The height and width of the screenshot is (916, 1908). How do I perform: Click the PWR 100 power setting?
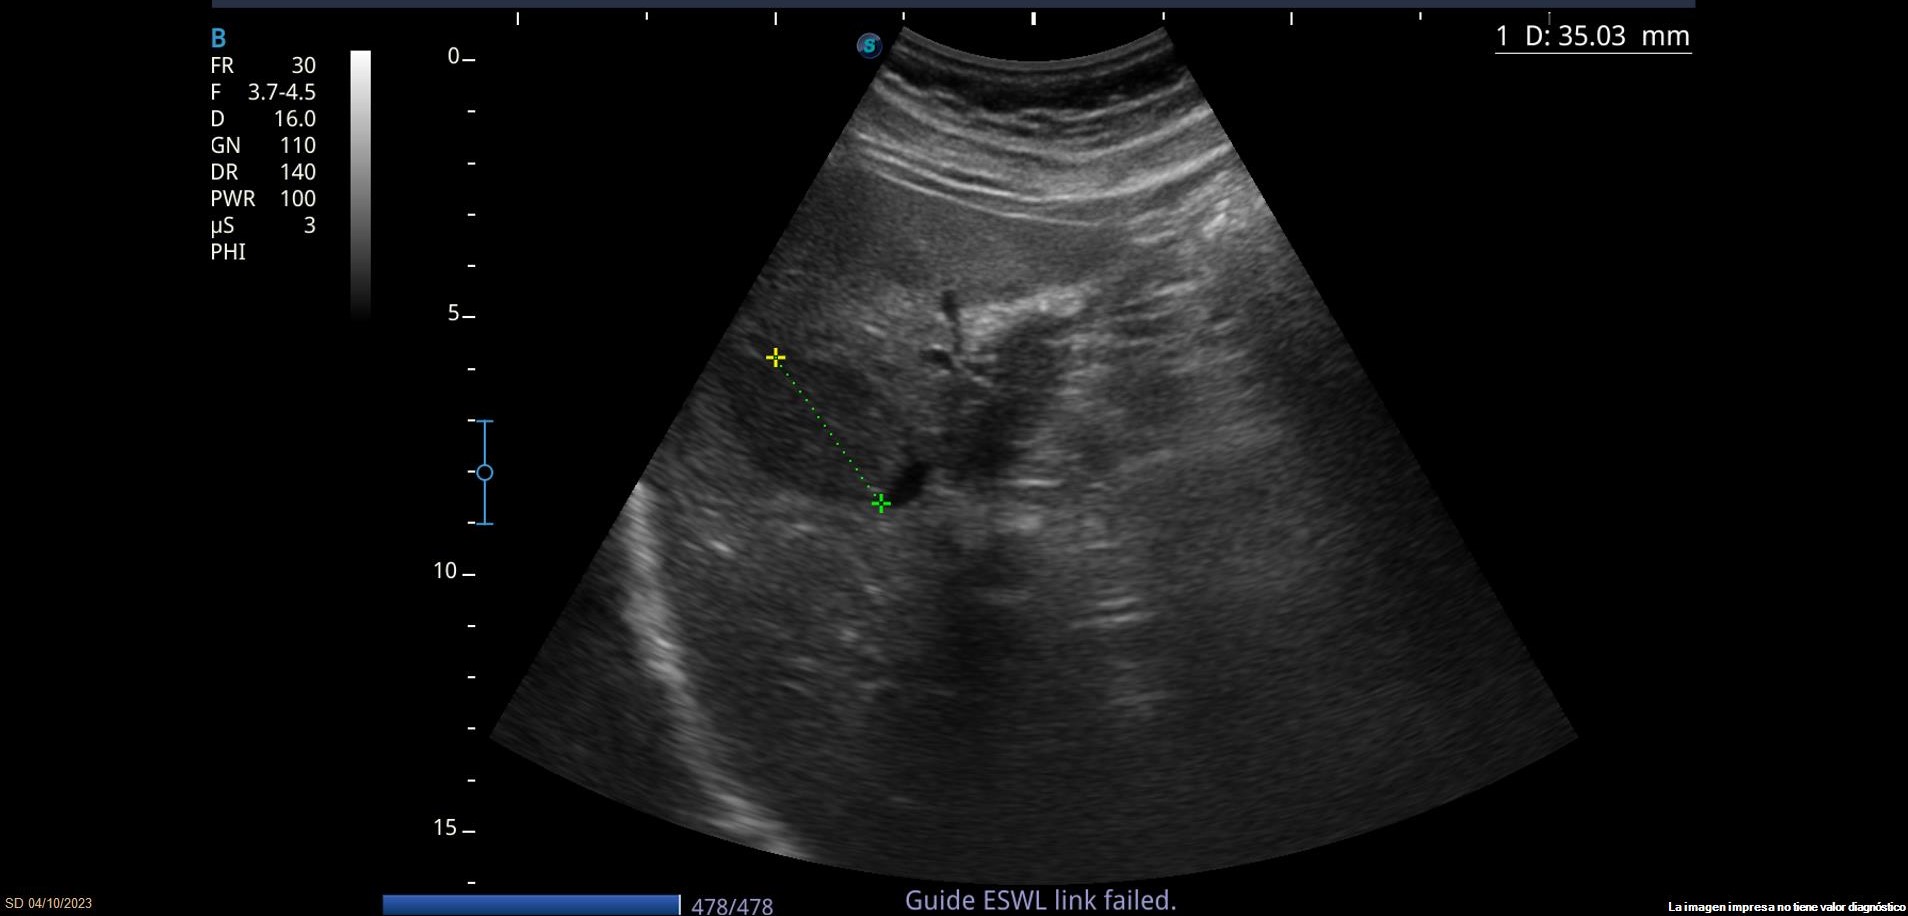tap(263, 199)
